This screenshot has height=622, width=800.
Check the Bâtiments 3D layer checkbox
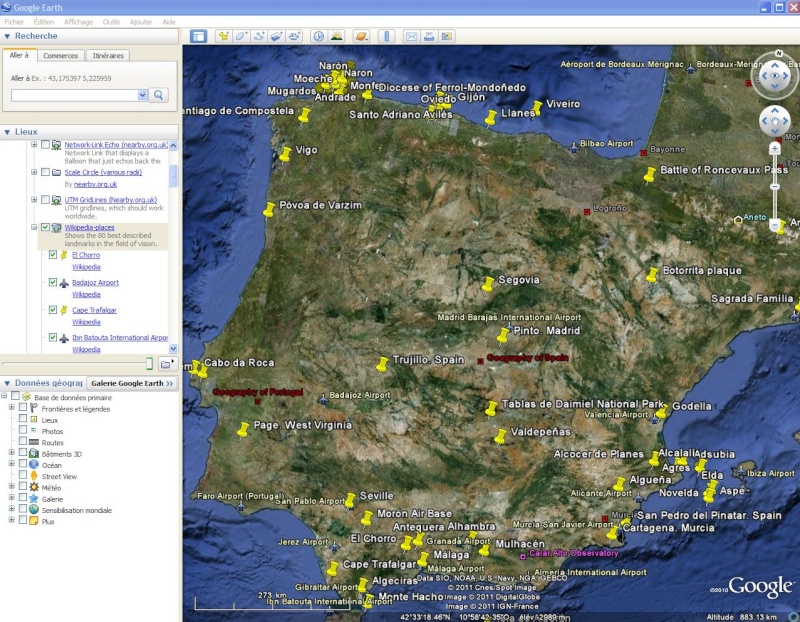coord(22,453)
